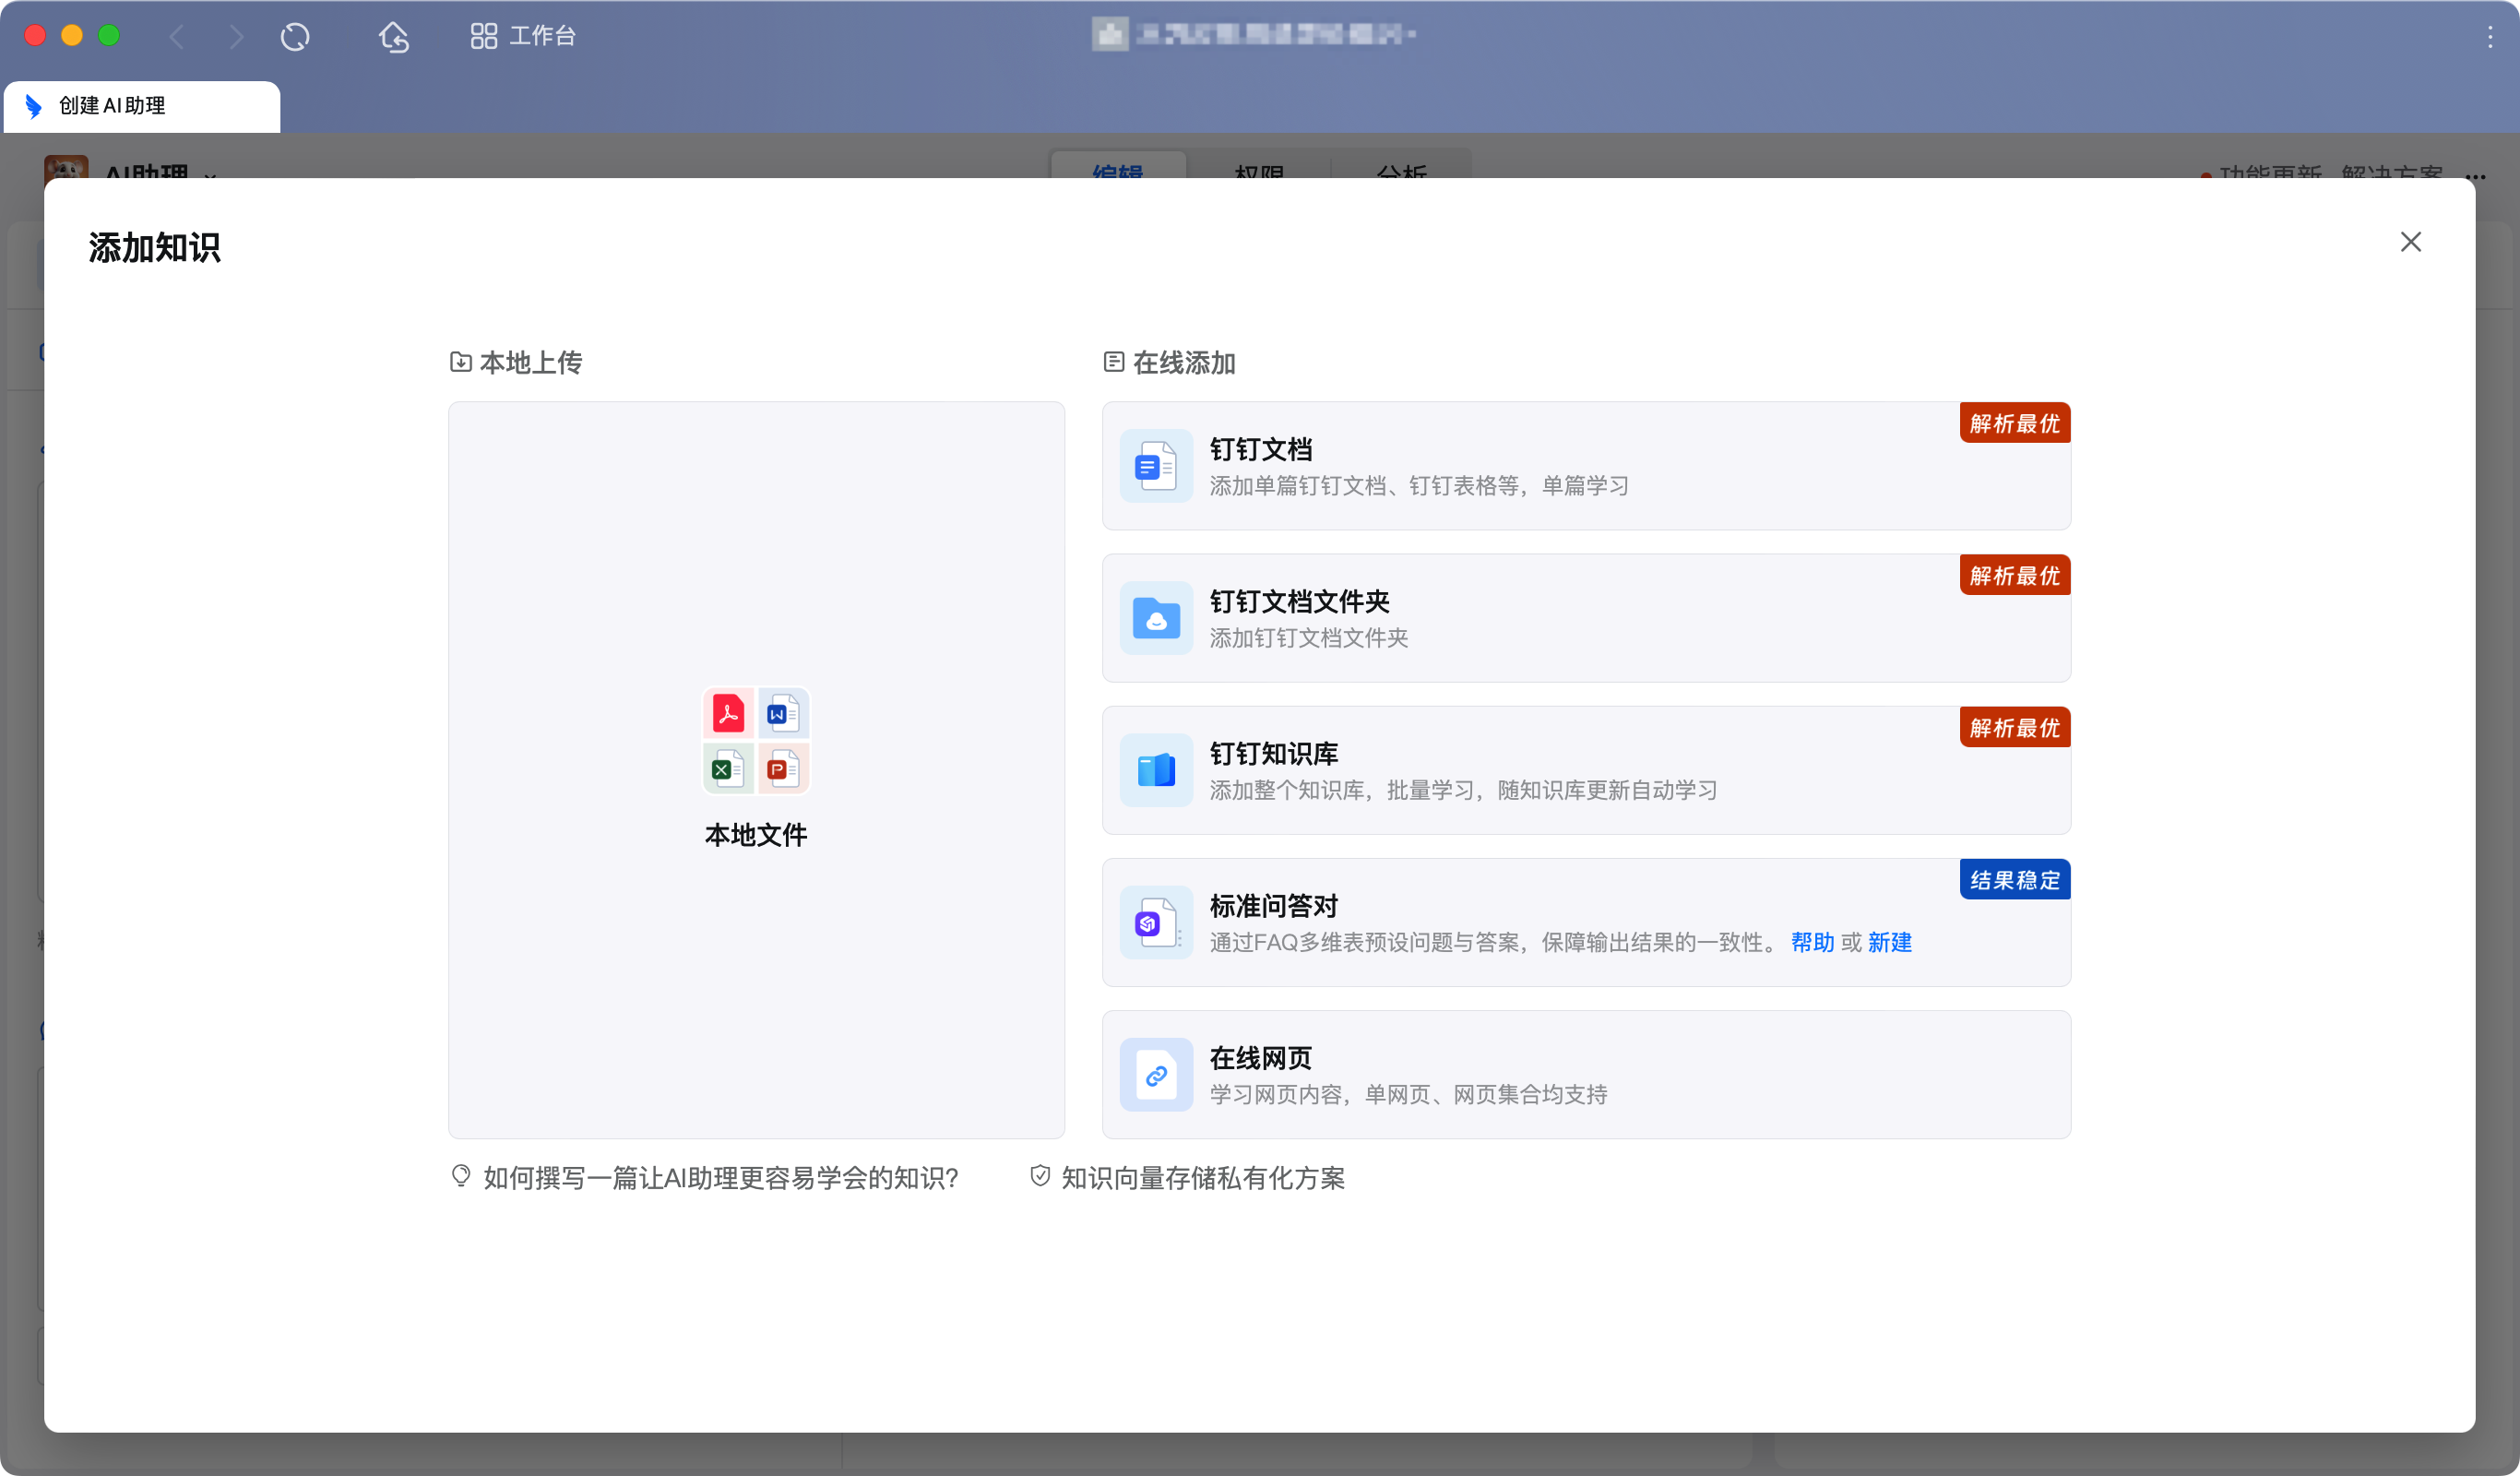Click the 钉钉文档 document icon
The width and height of the screenshot is (2520, 1476).
(x=1156, y=466)
